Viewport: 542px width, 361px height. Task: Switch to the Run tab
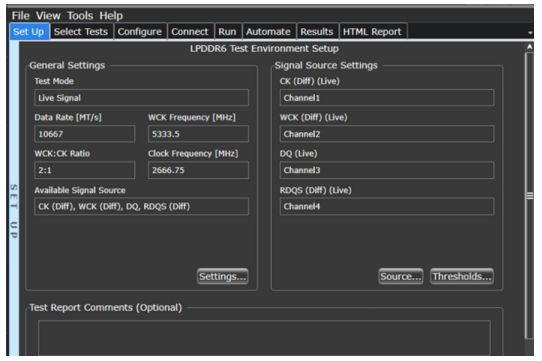[x=228, y=31]
